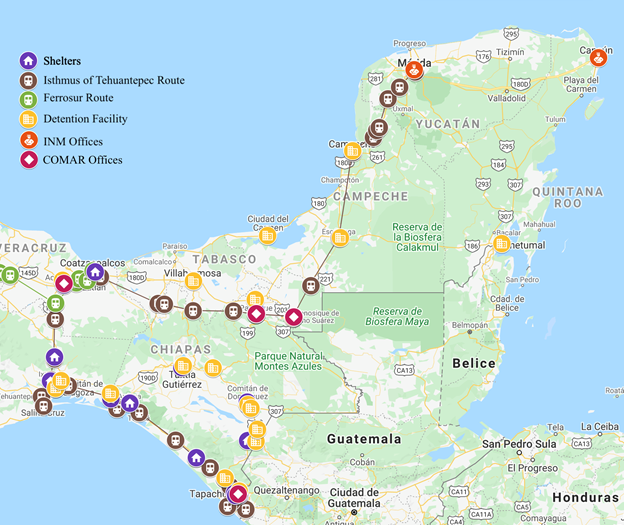Click the "Ferrosur Route" legend text
624x525 pixels.
tap(78, 99)
